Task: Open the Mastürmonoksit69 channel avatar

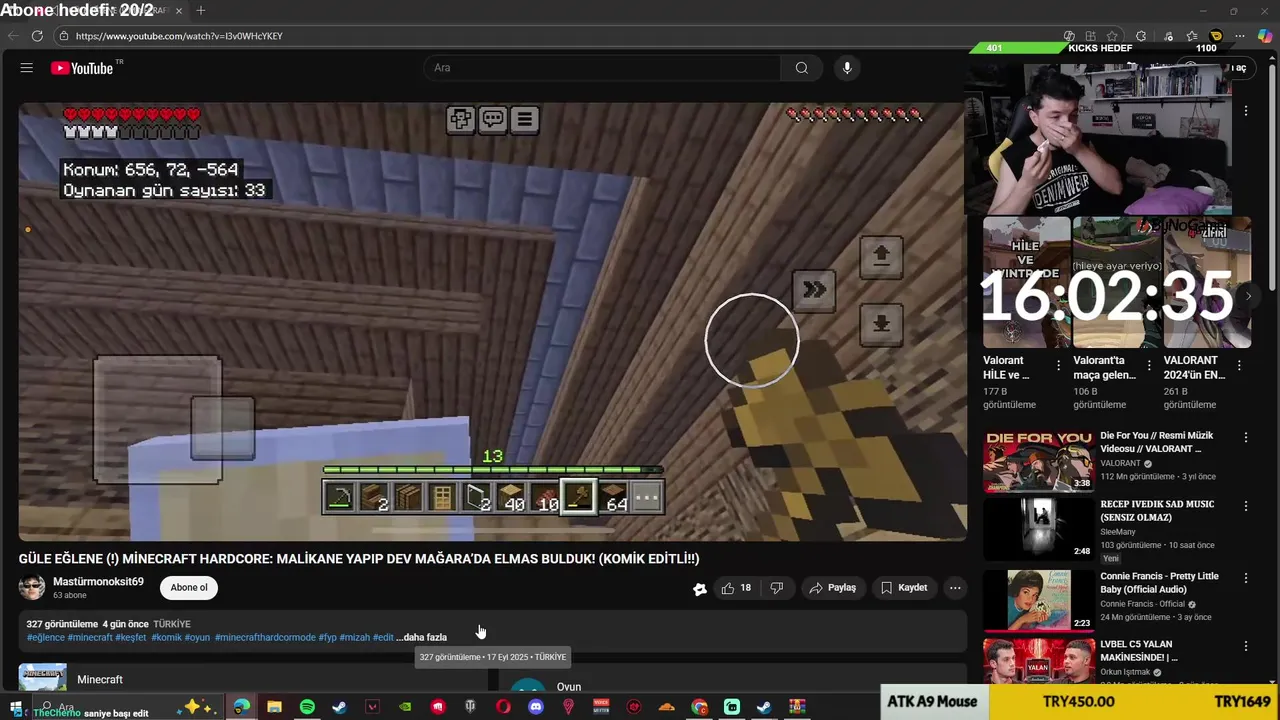Action: [x=32, y=588]
